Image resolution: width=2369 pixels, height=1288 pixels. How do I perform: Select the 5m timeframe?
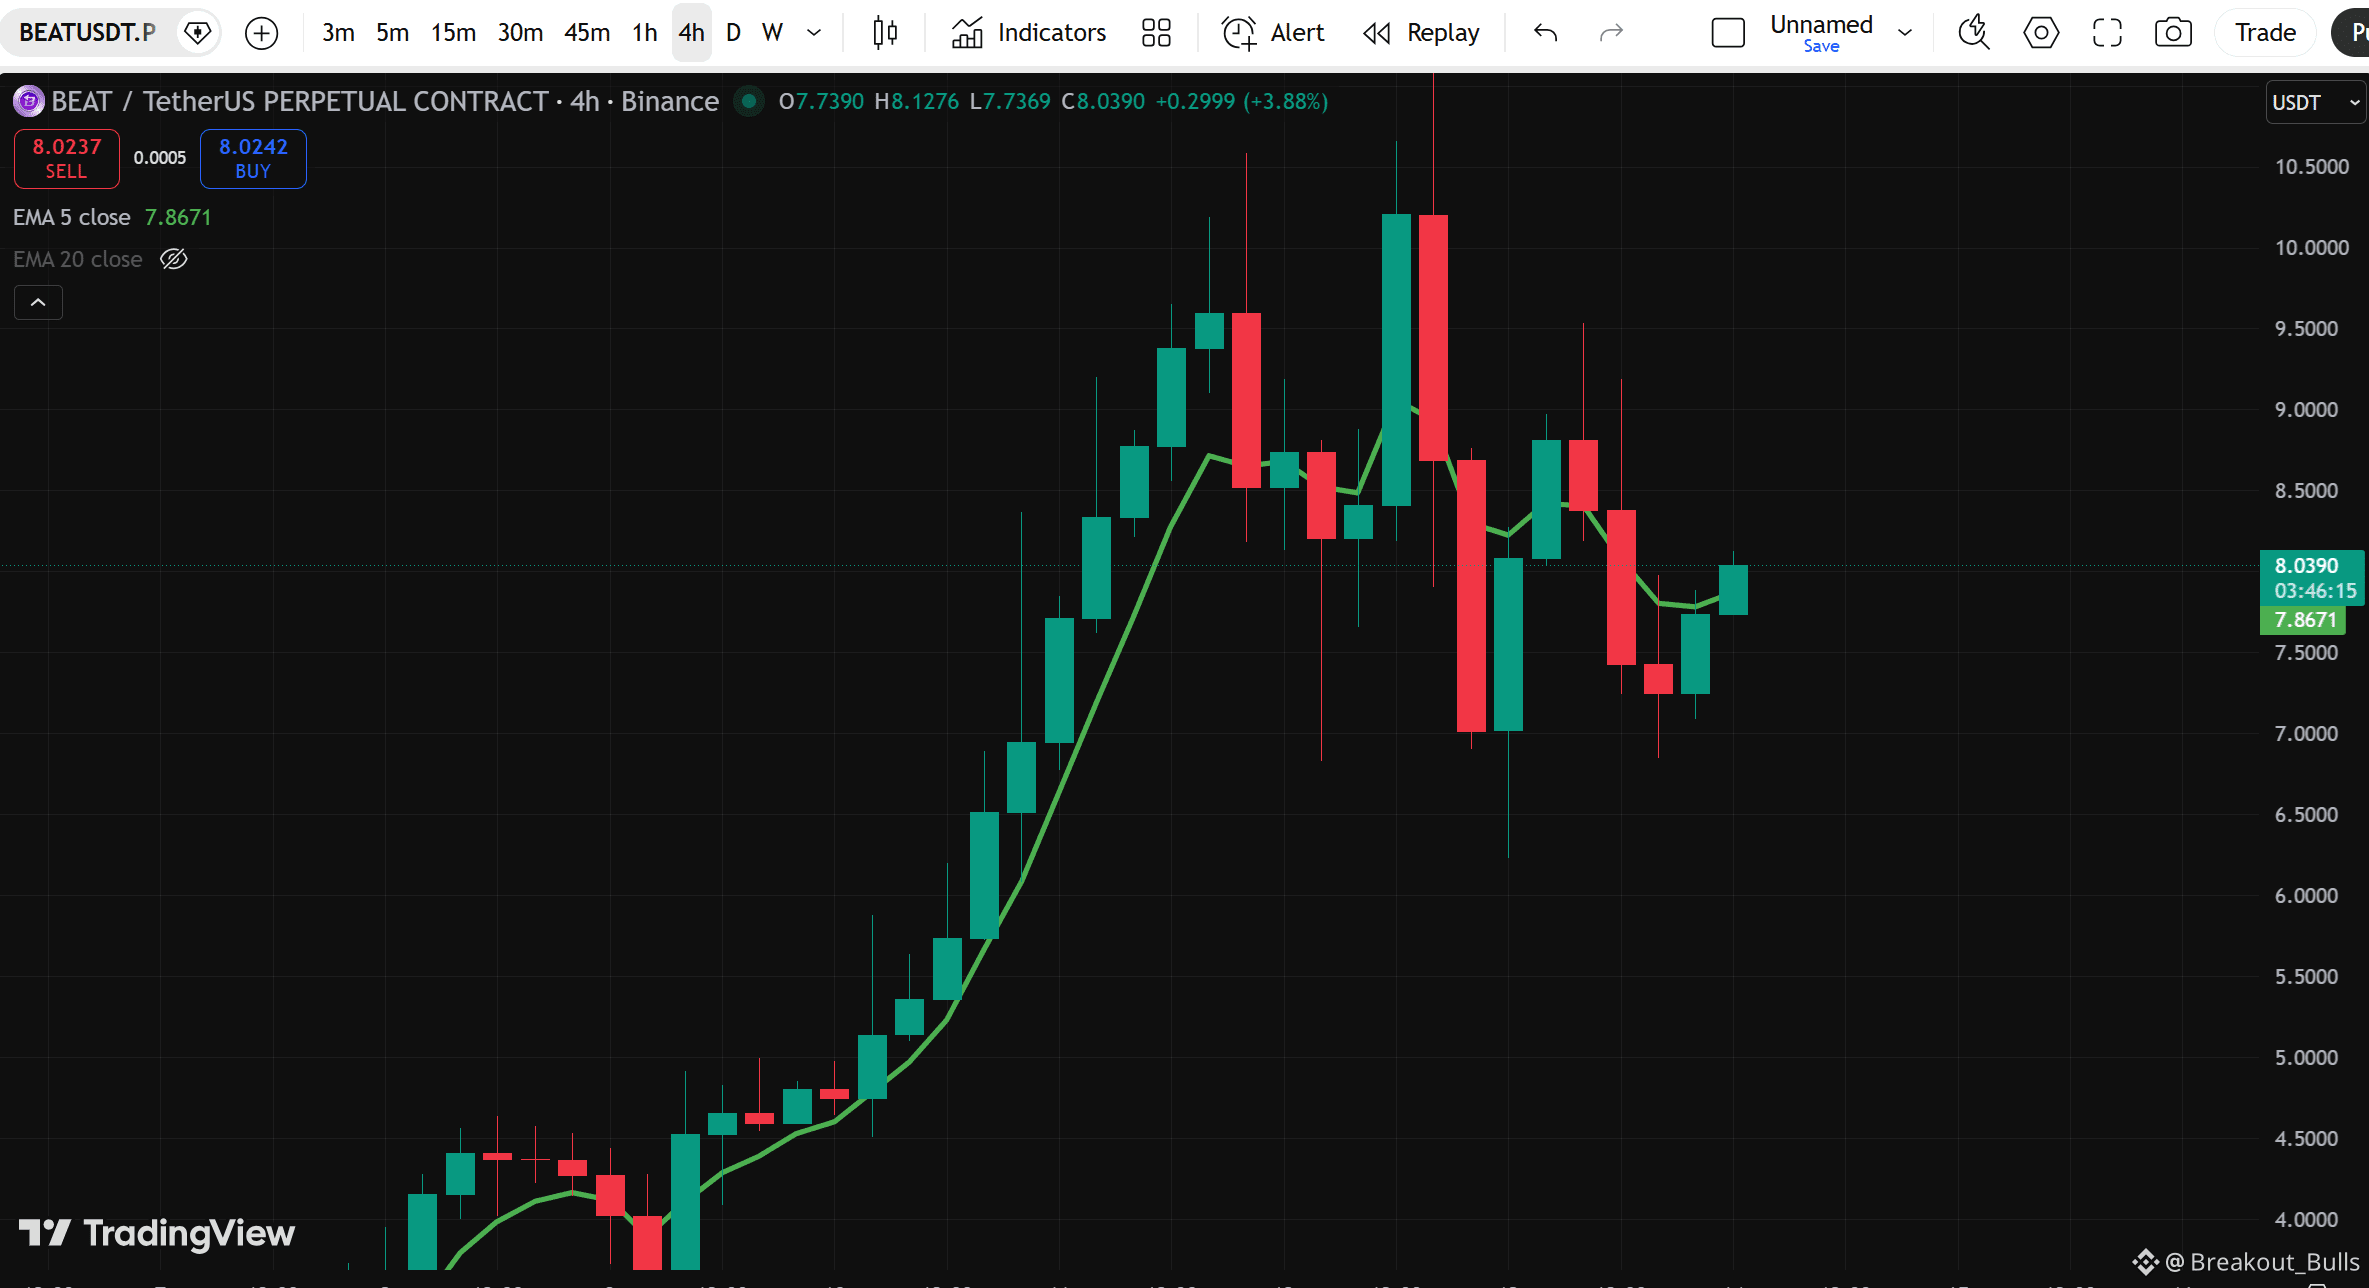tap(392, 33)
